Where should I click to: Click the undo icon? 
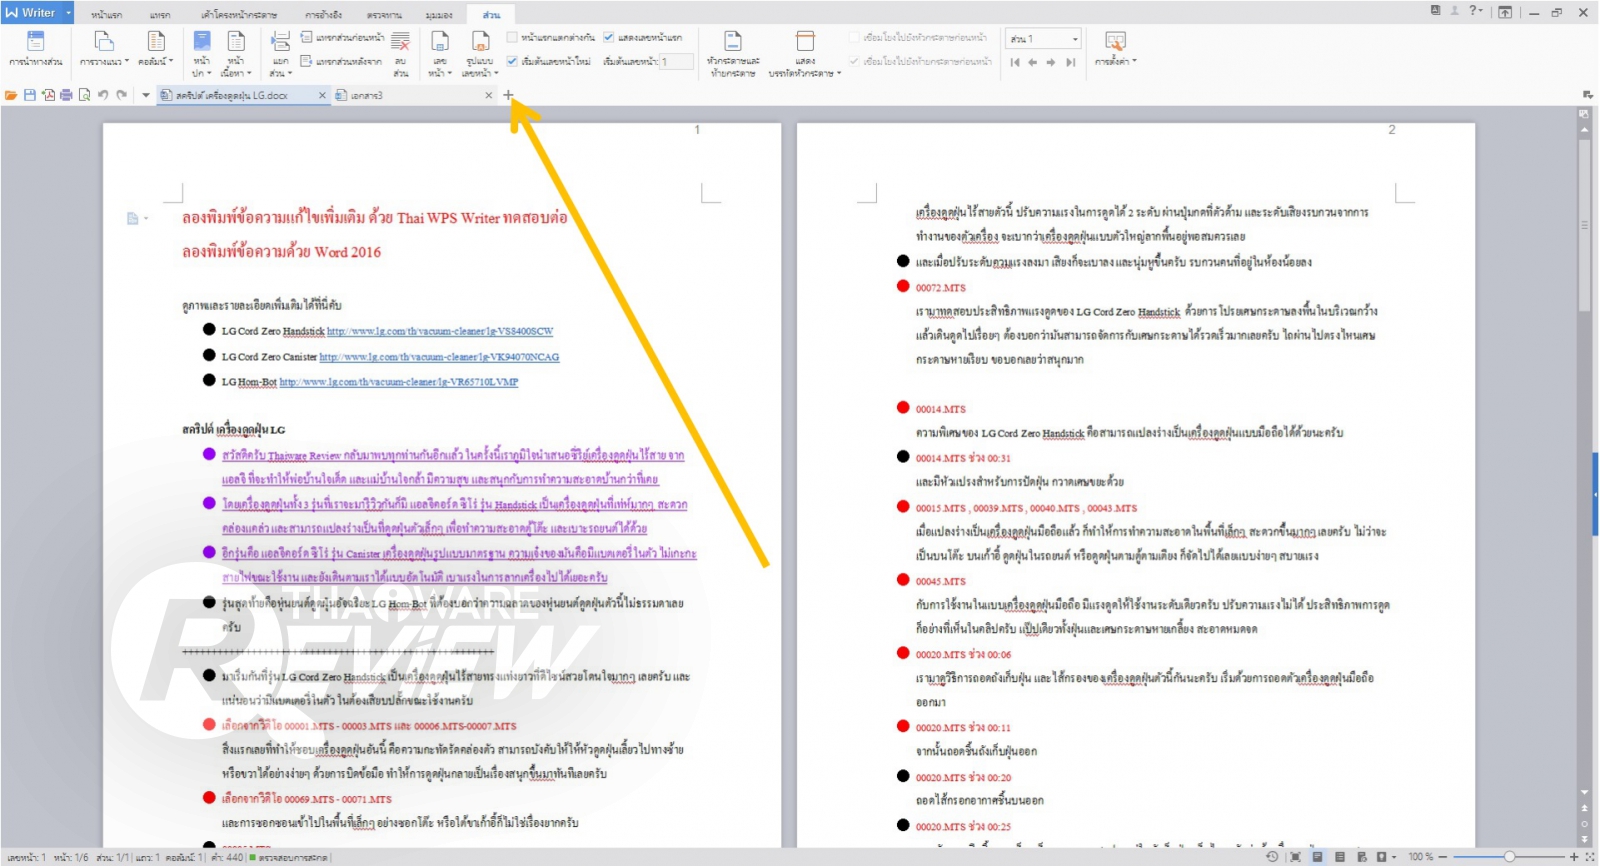click(x=103, y=95)
